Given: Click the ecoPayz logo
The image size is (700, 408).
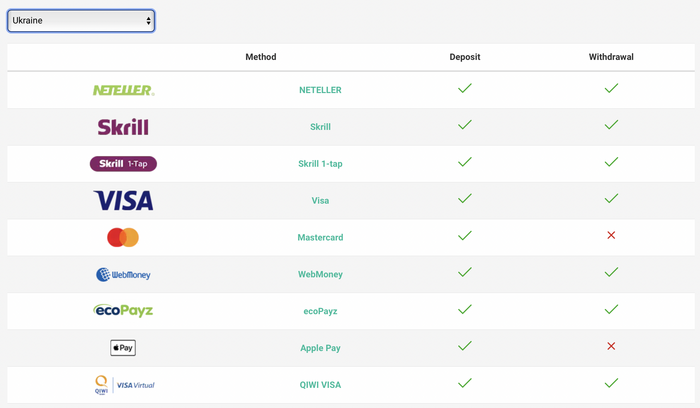Looking at the screenshot, I should tap(123, 310).
